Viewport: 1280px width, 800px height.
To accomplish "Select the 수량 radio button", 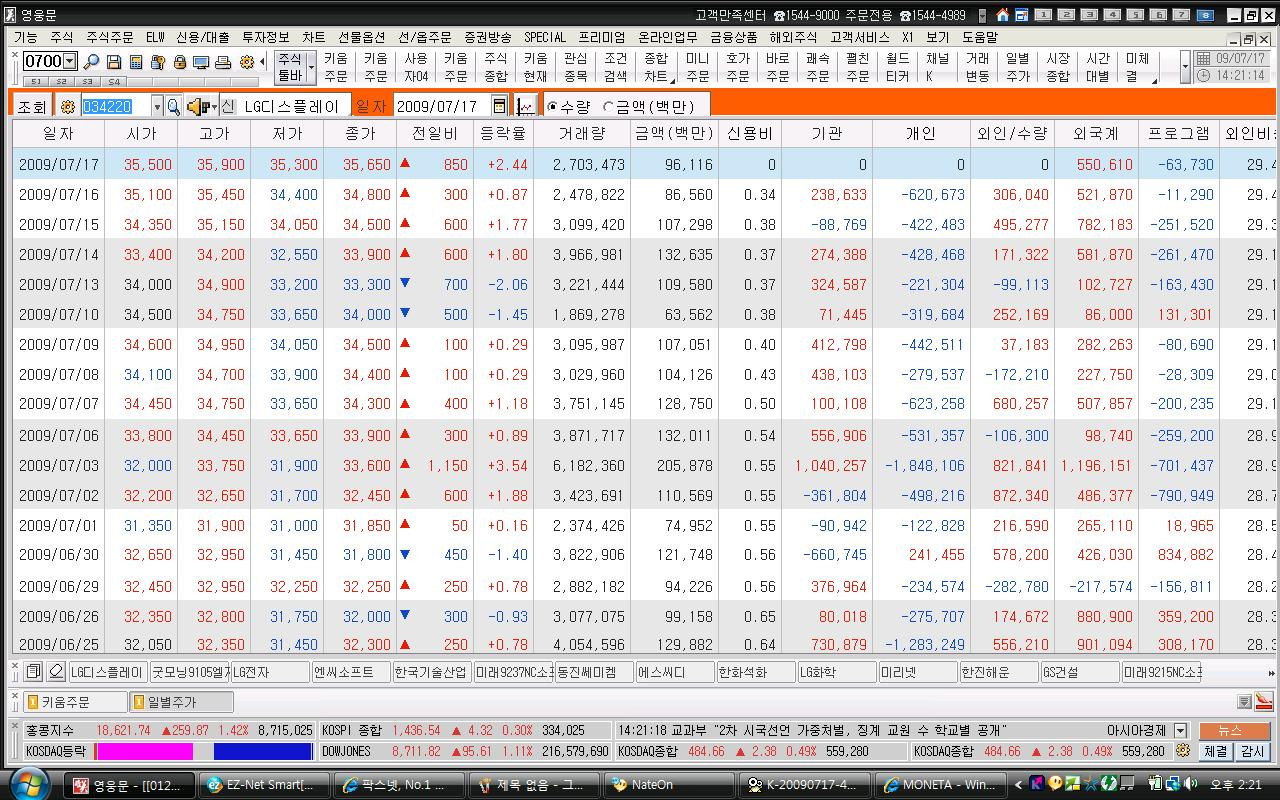I will (553, 104).
